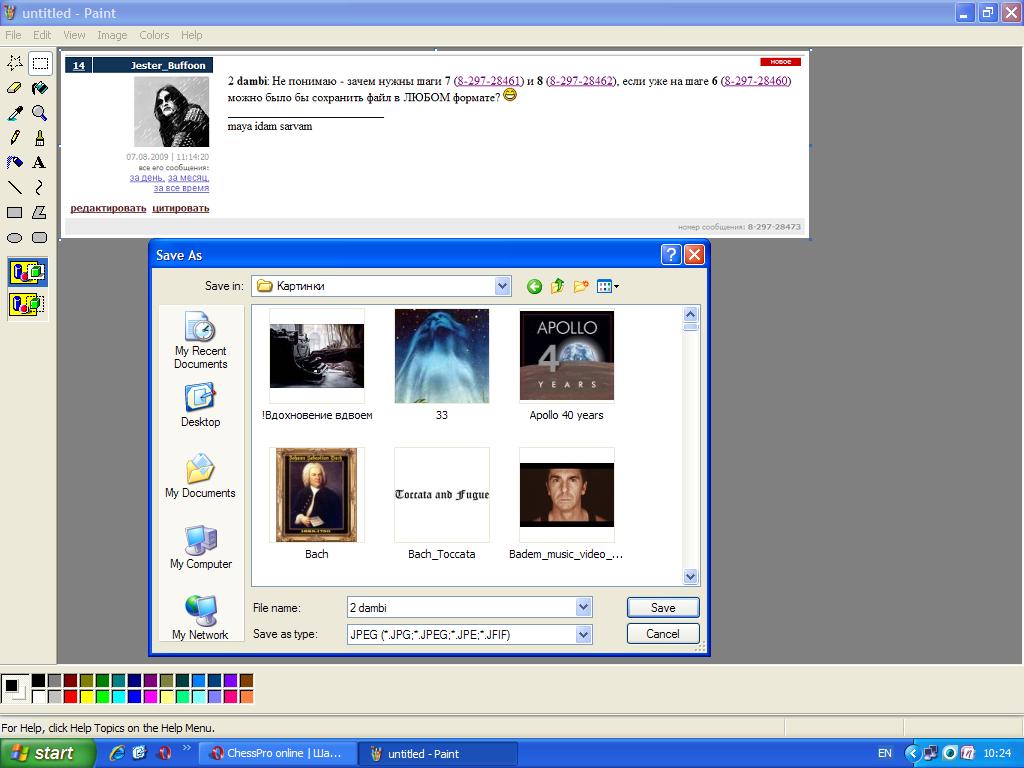Pick the Text tool in toolbox
Viewport: 1024px width, 768px height.
[x=39, y=162]
